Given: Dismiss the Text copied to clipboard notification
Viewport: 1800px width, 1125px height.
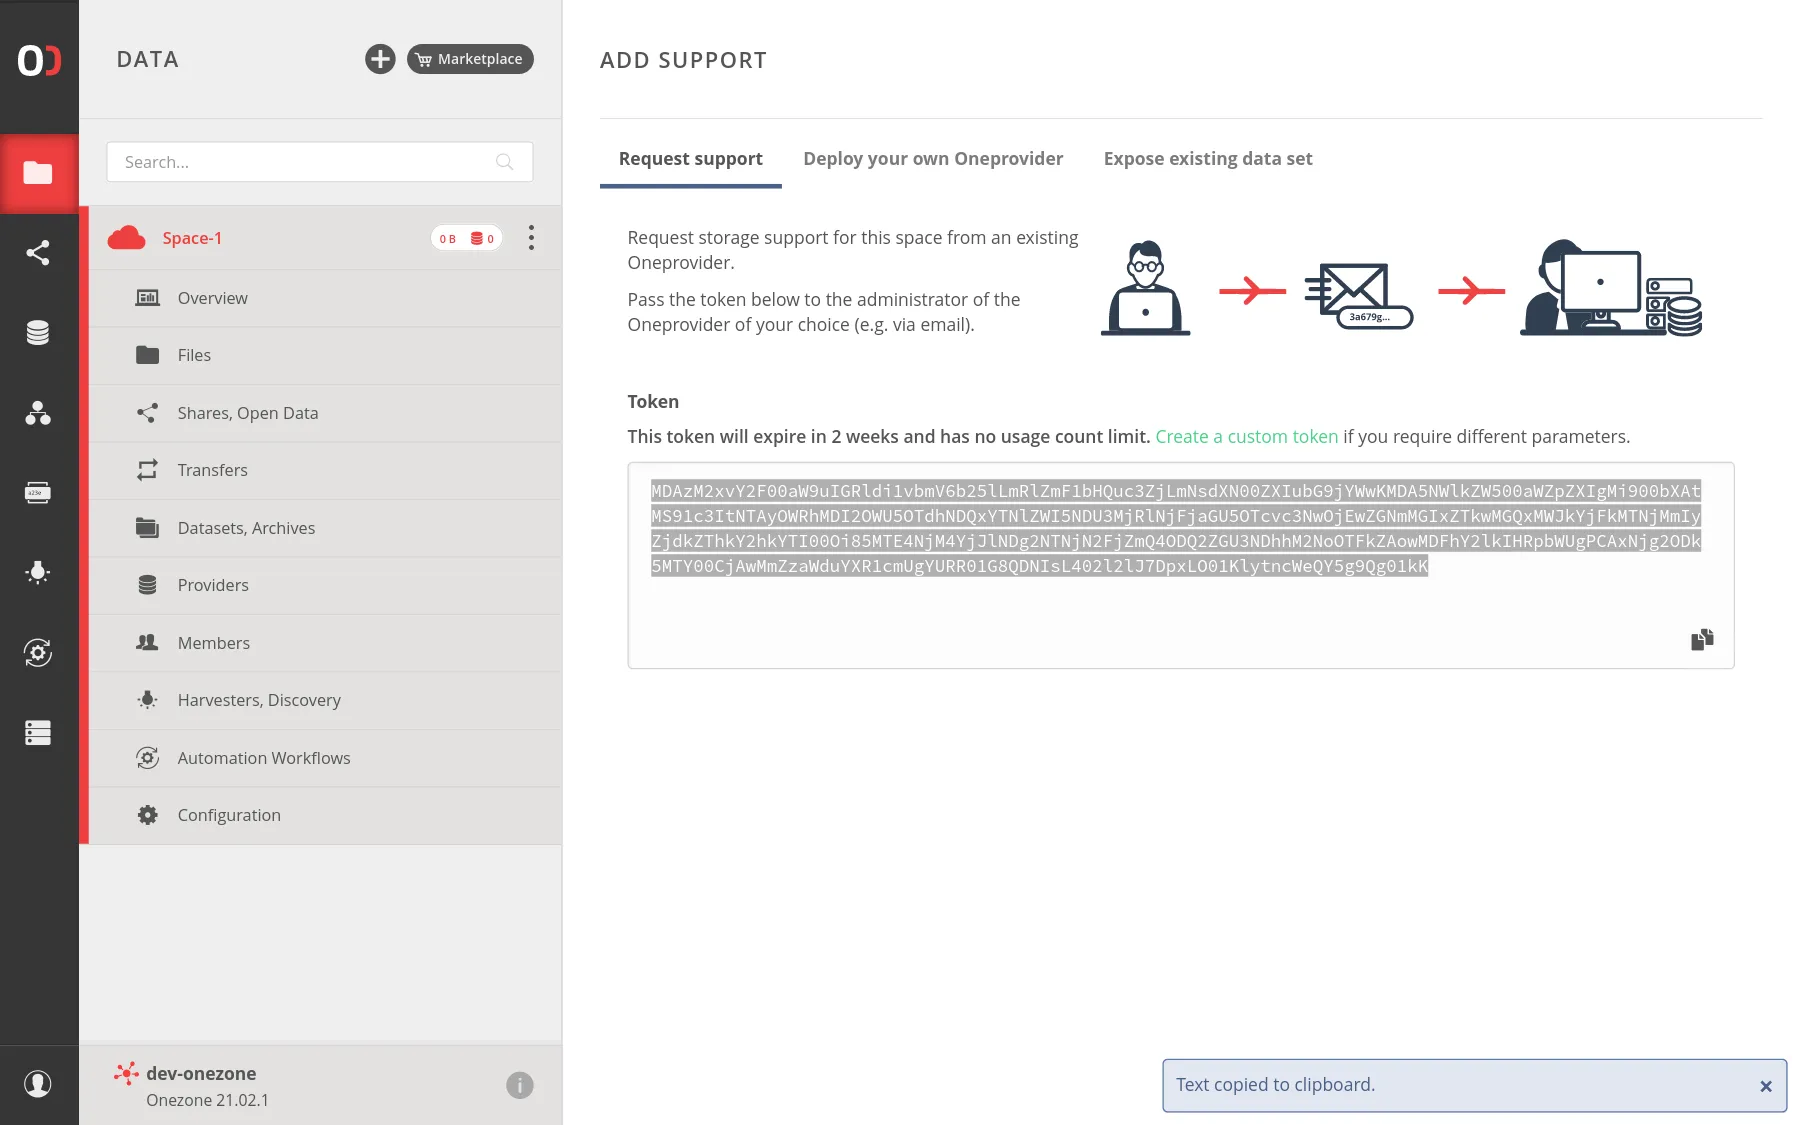Looking at the screenshot, I should coord(1764,1085).
